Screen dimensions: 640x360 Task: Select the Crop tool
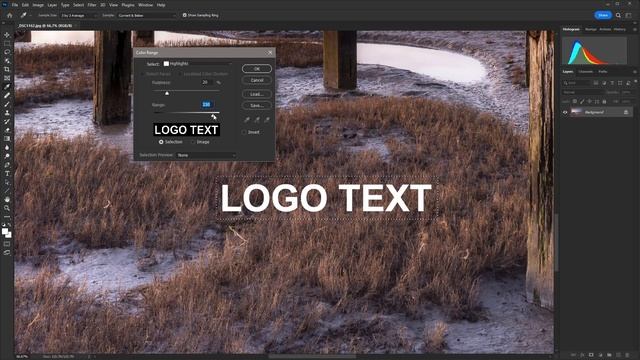(x=7, y=69)
